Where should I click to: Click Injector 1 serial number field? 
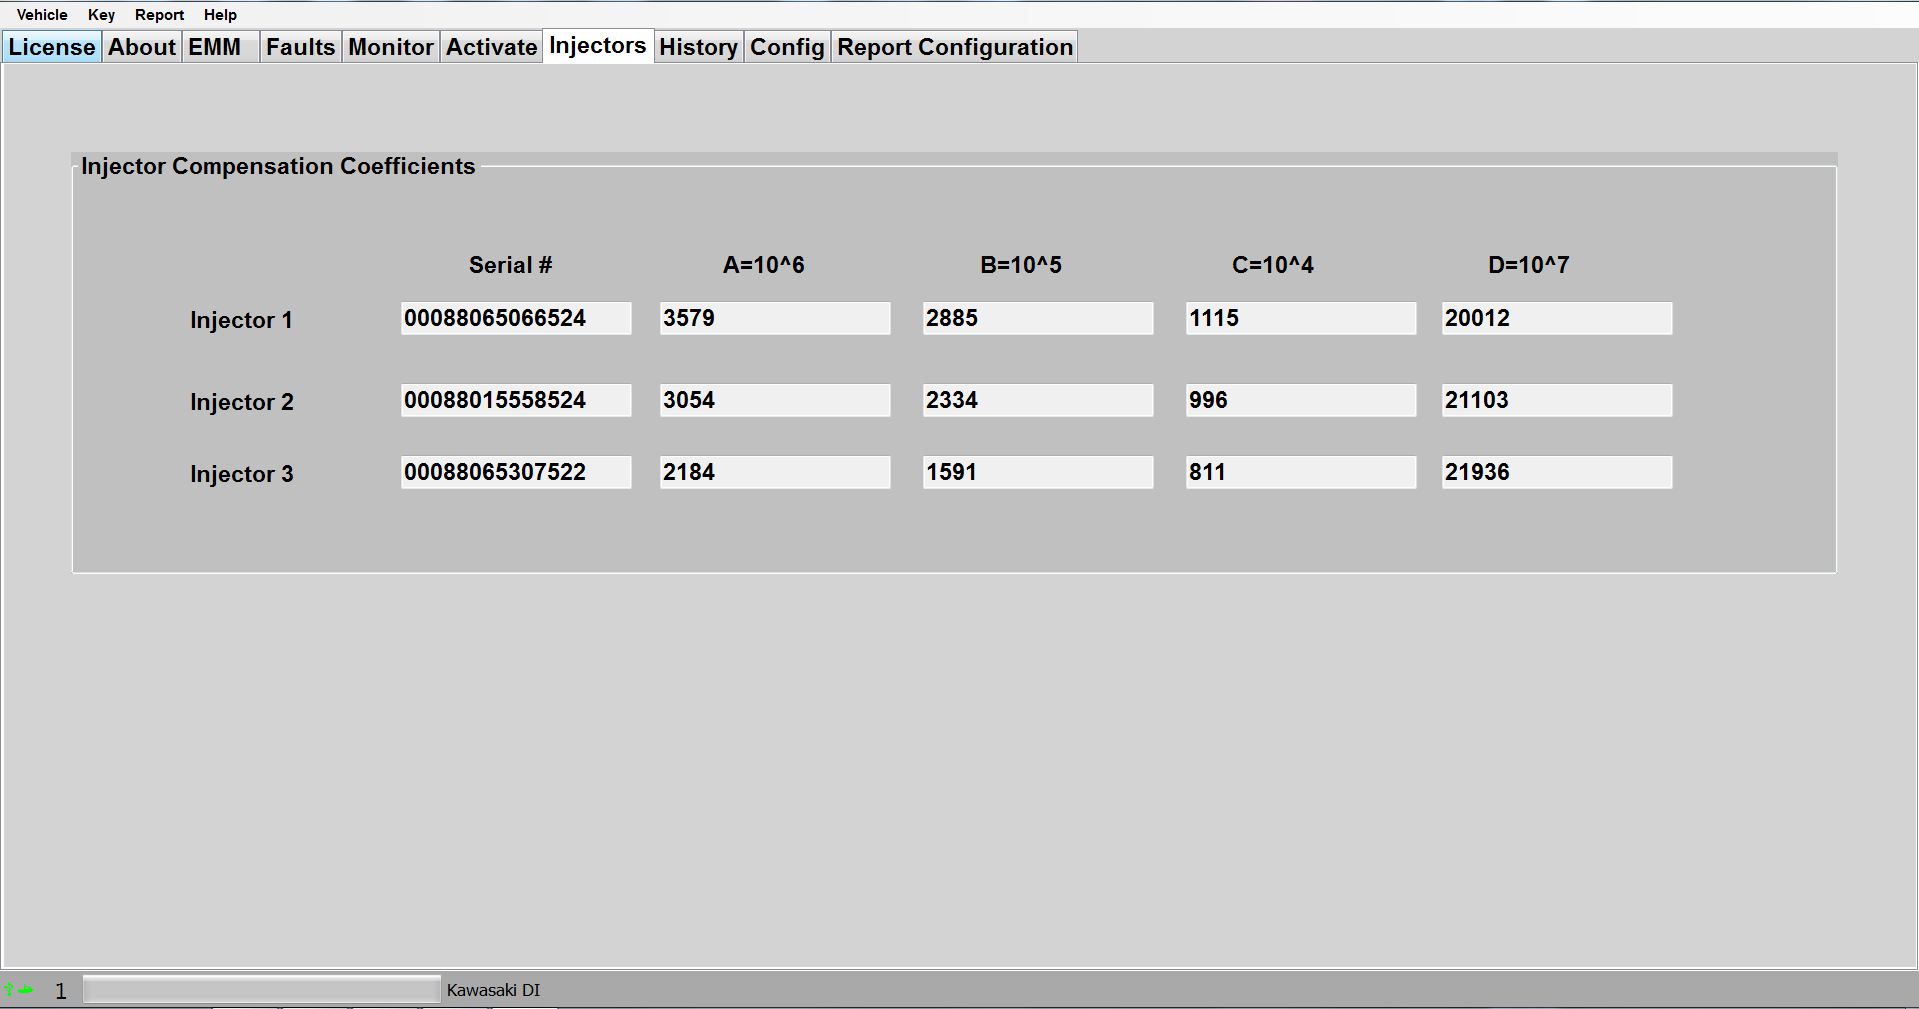tap(516, 318)
